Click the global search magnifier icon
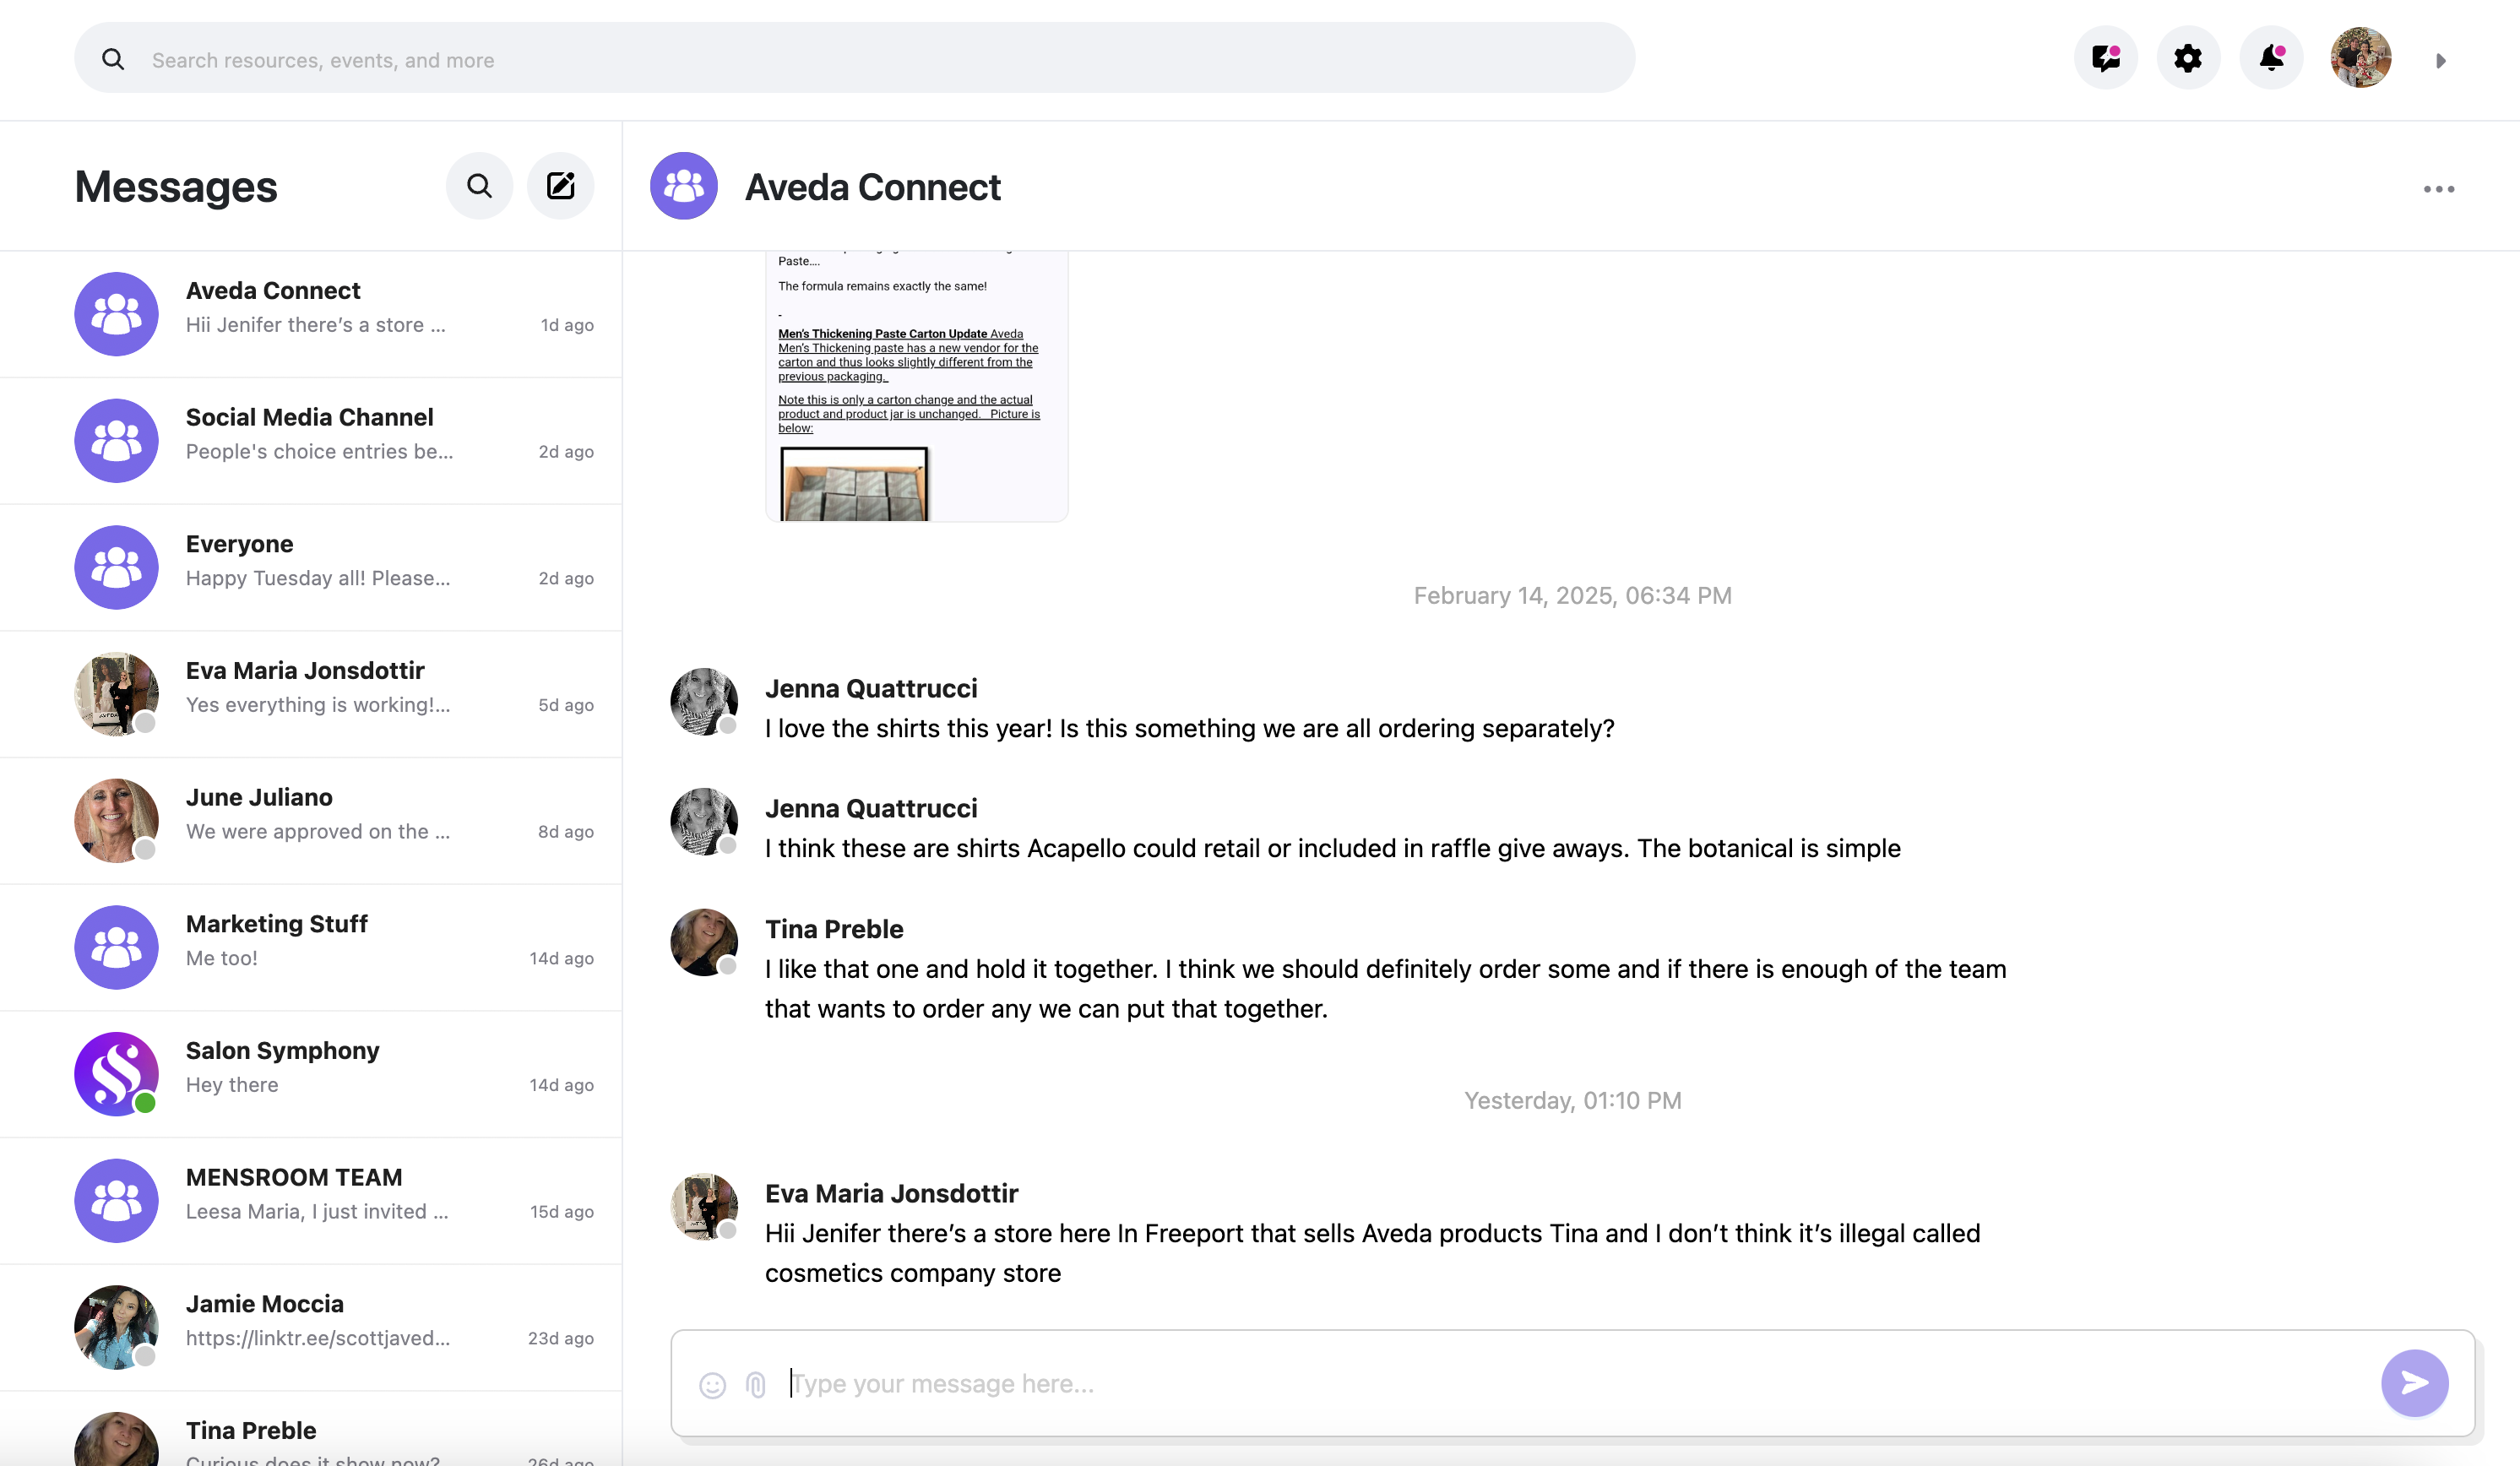The height and width of the screenshot is (1466, 2520). click(113, 59)
